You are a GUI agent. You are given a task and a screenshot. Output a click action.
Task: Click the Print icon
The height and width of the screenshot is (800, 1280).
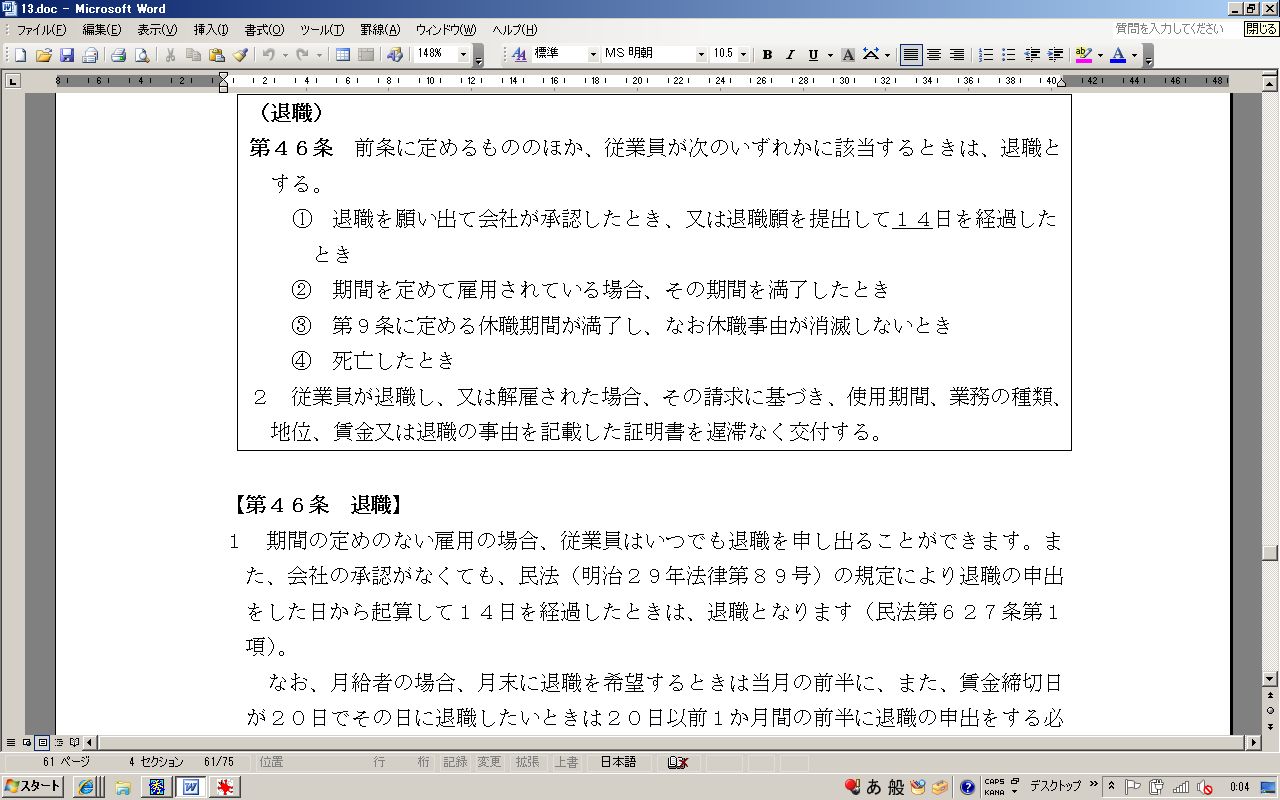point(118,55)
